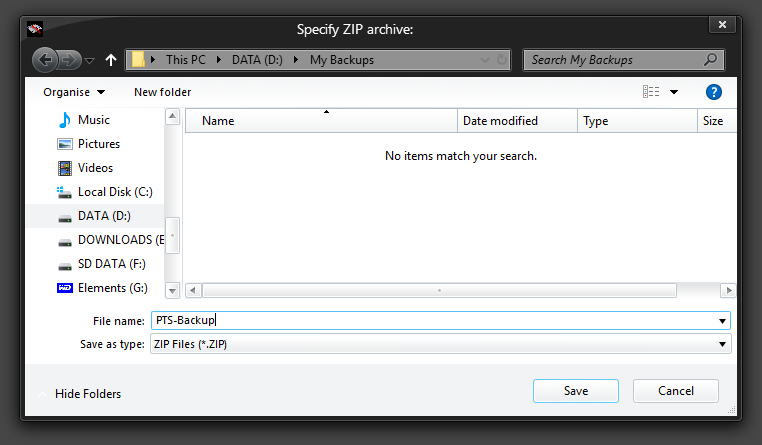The image size is (762, 445).
Task: Click the horizontal scrollbar thumb
Action: pyautogui.click(x=439, y=291)
